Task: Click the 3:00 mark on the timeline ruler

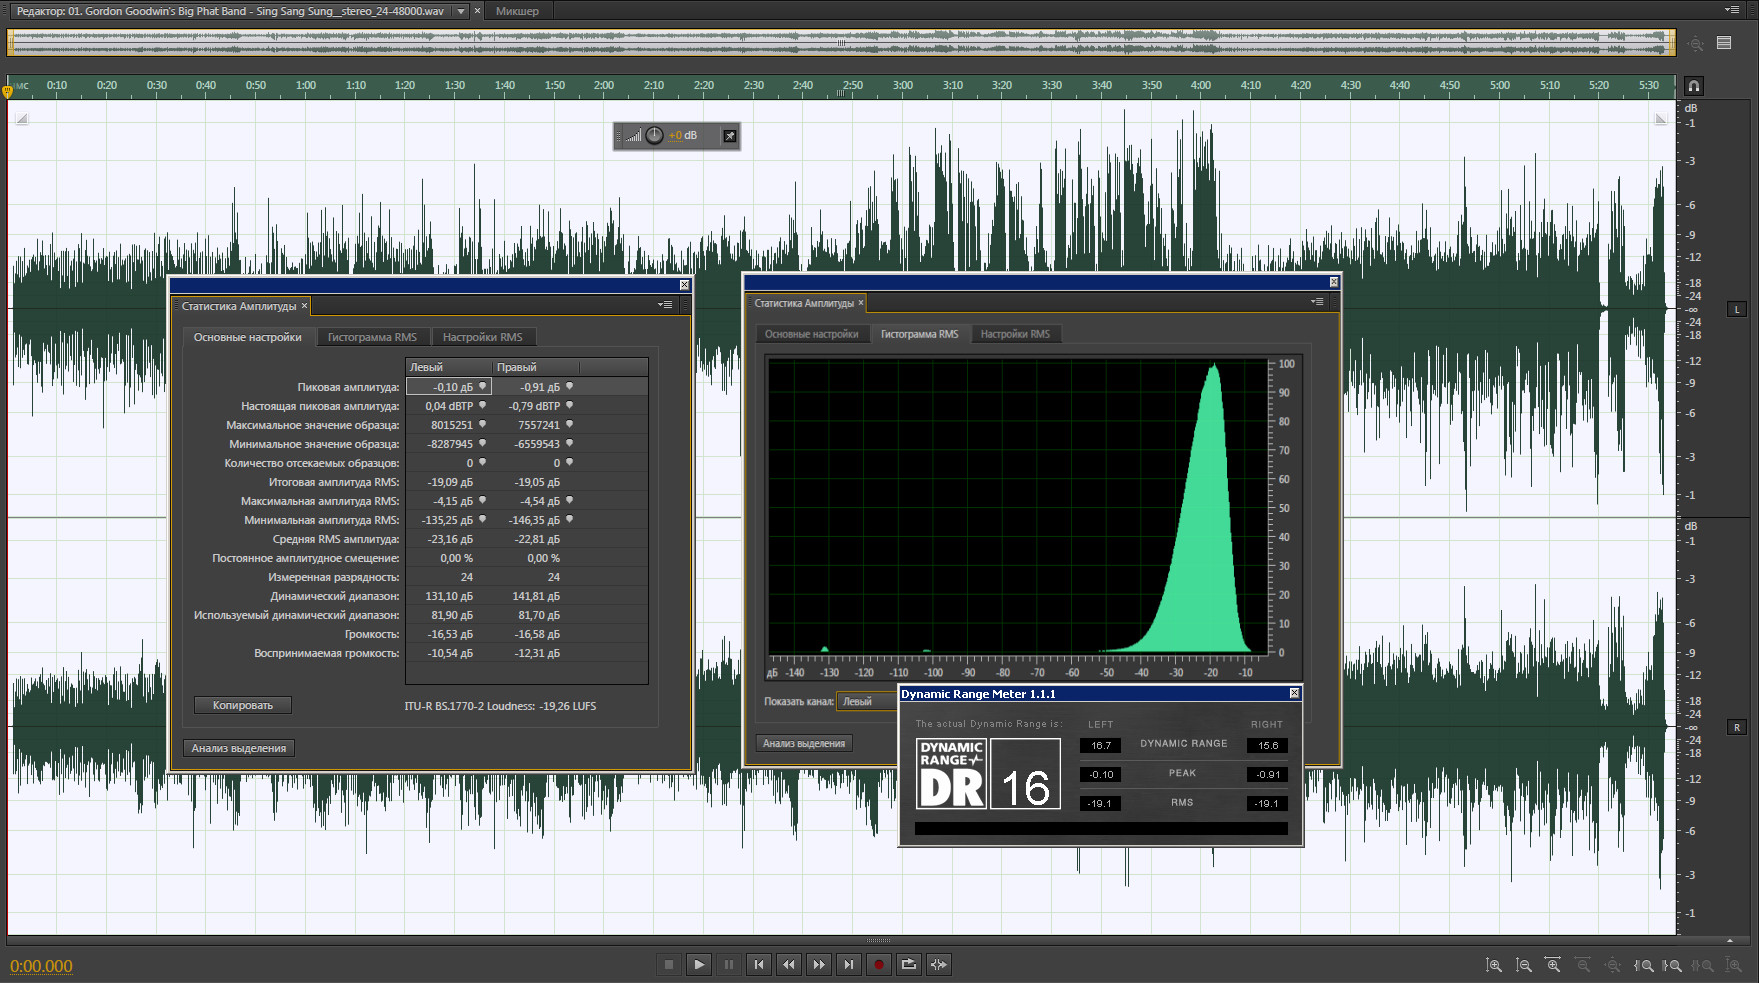Action: [902, 86]
